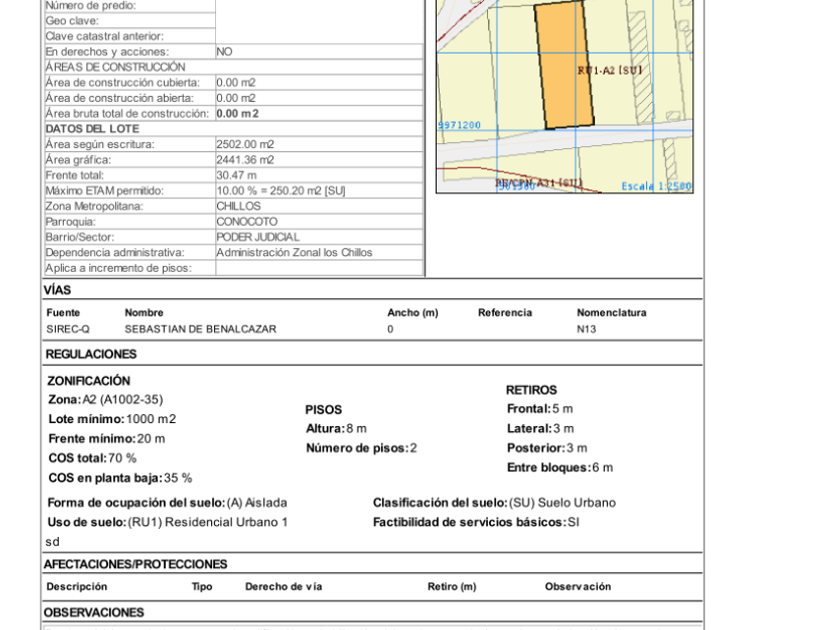
Task: Select the Zona A2 (A1002-35) zoning text
Action: click(x=105, y=399)
